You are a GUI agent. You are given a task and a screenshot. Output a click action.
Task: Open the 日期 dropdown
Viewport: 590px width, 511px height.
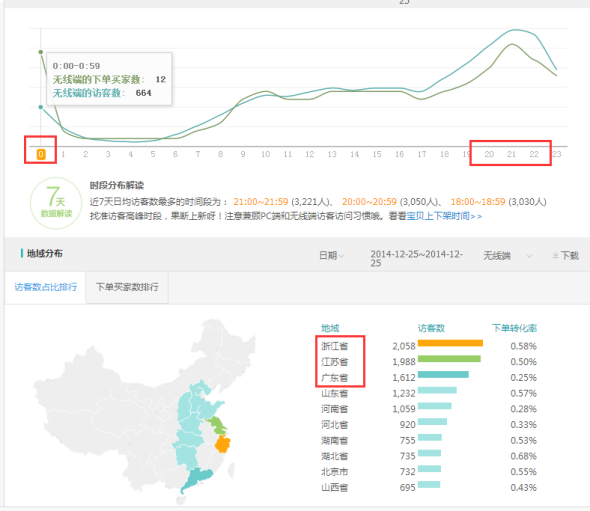[x=331, y=256]
